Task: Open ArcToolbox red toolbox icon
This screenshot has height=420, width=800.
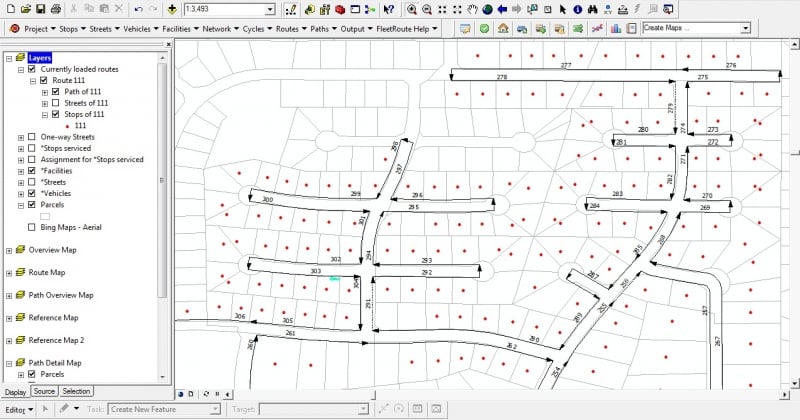Action: click(x=340, y=9)
